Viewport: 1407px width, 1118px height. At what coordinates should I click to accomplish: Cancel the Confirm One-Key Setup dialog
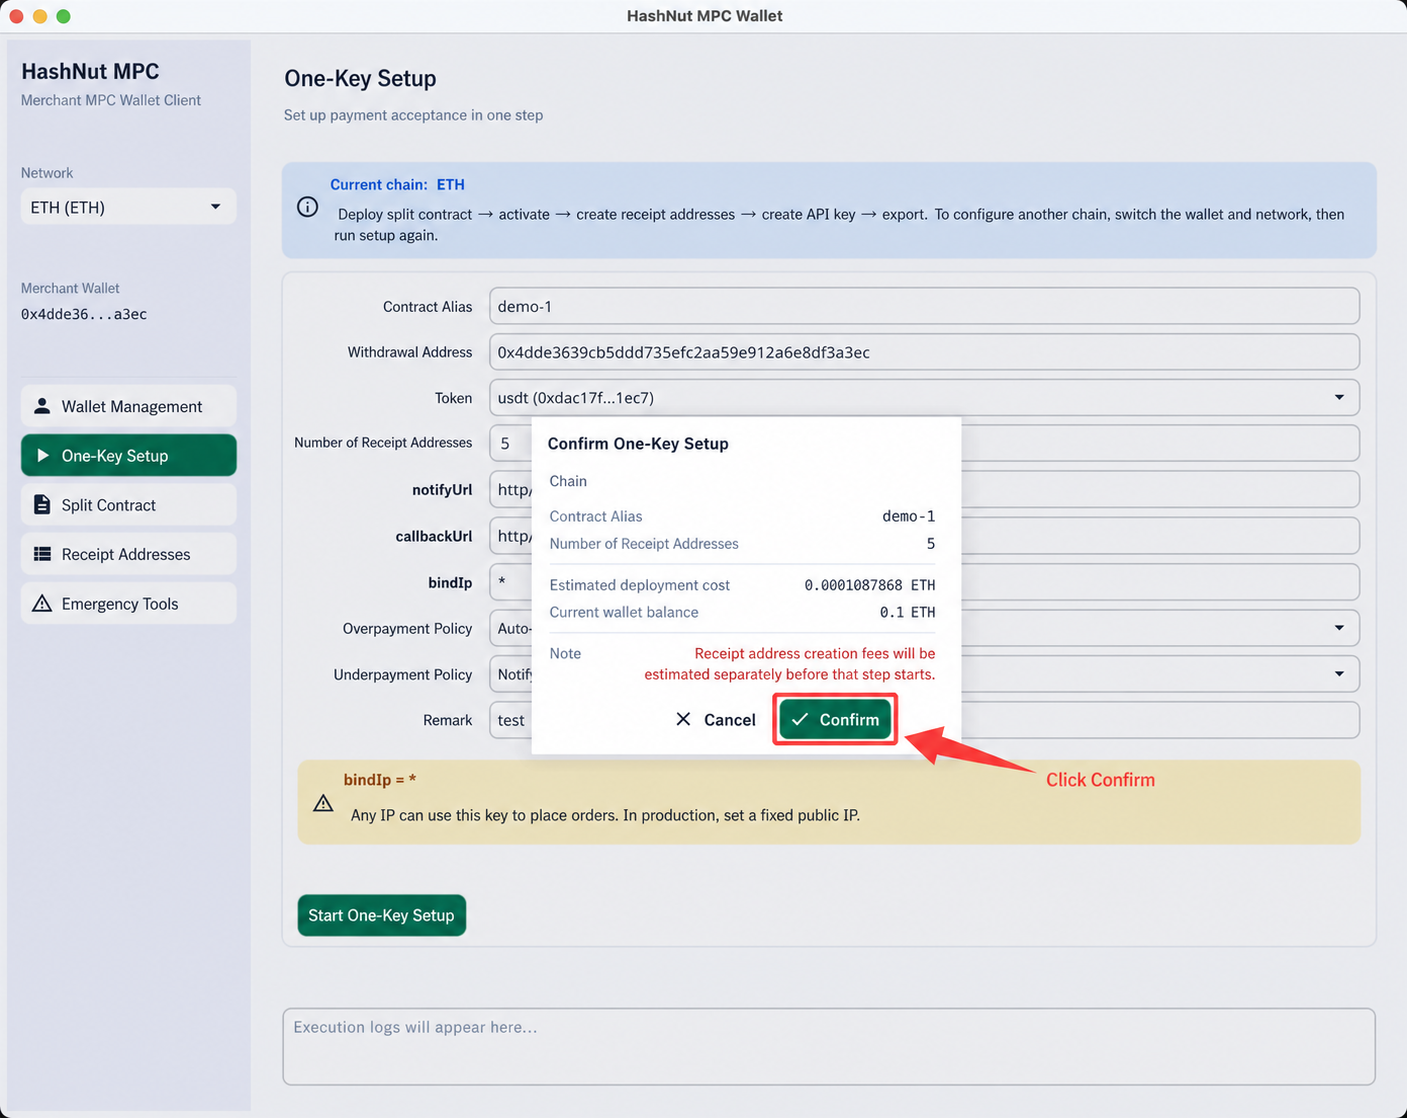716,719
